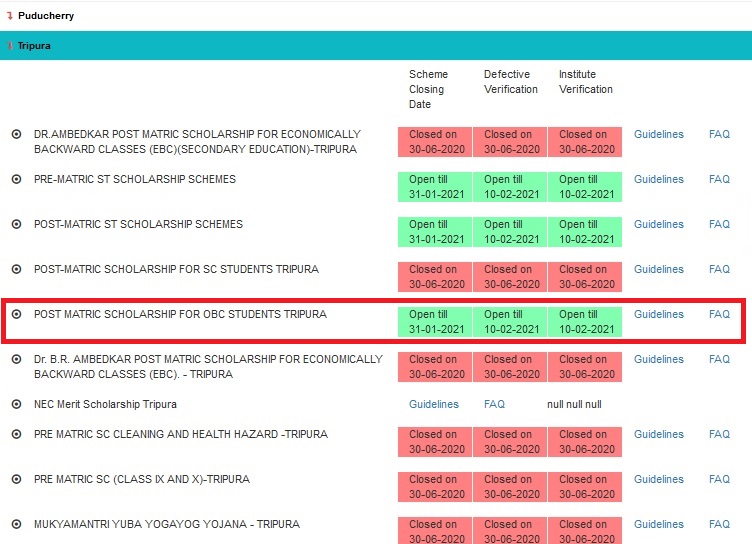Select the Post-Matric ST Scholarship Schemes title
Image resolution: width=752 pixels, height=544 pixels.
[x=138, y=225]
